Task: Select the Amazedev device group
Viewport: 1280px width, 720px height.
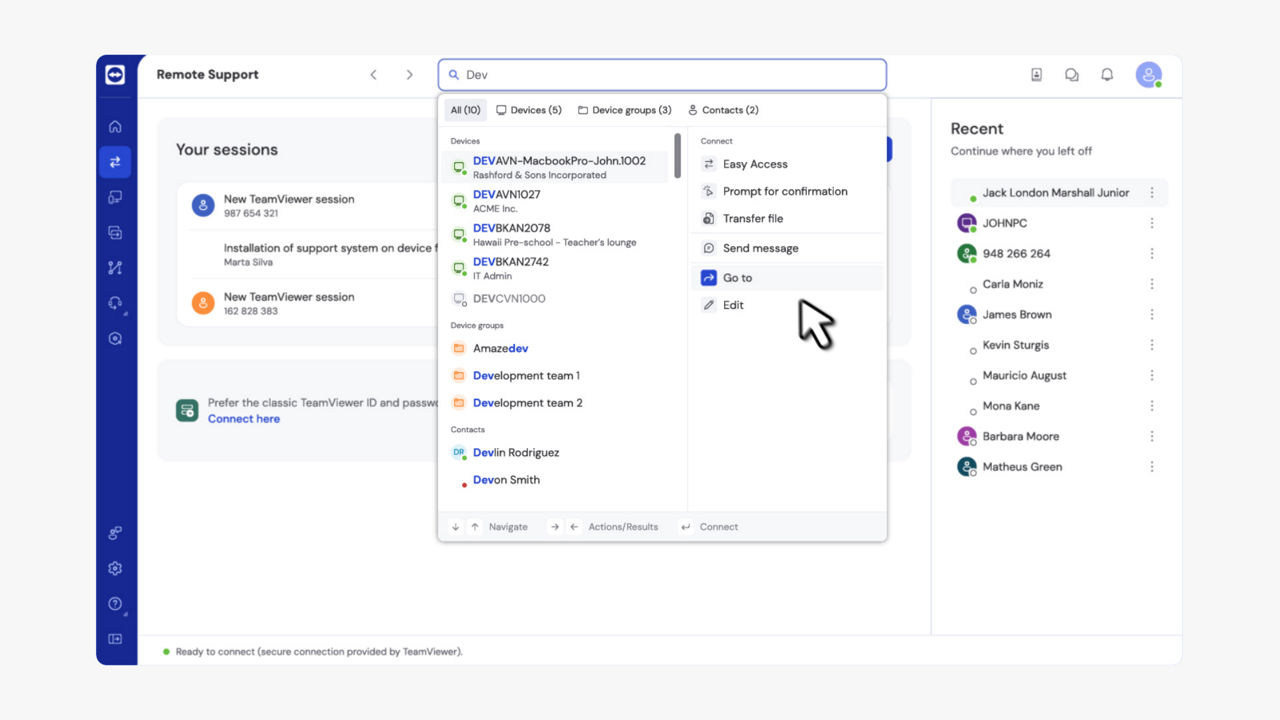Action: (556, 349)
